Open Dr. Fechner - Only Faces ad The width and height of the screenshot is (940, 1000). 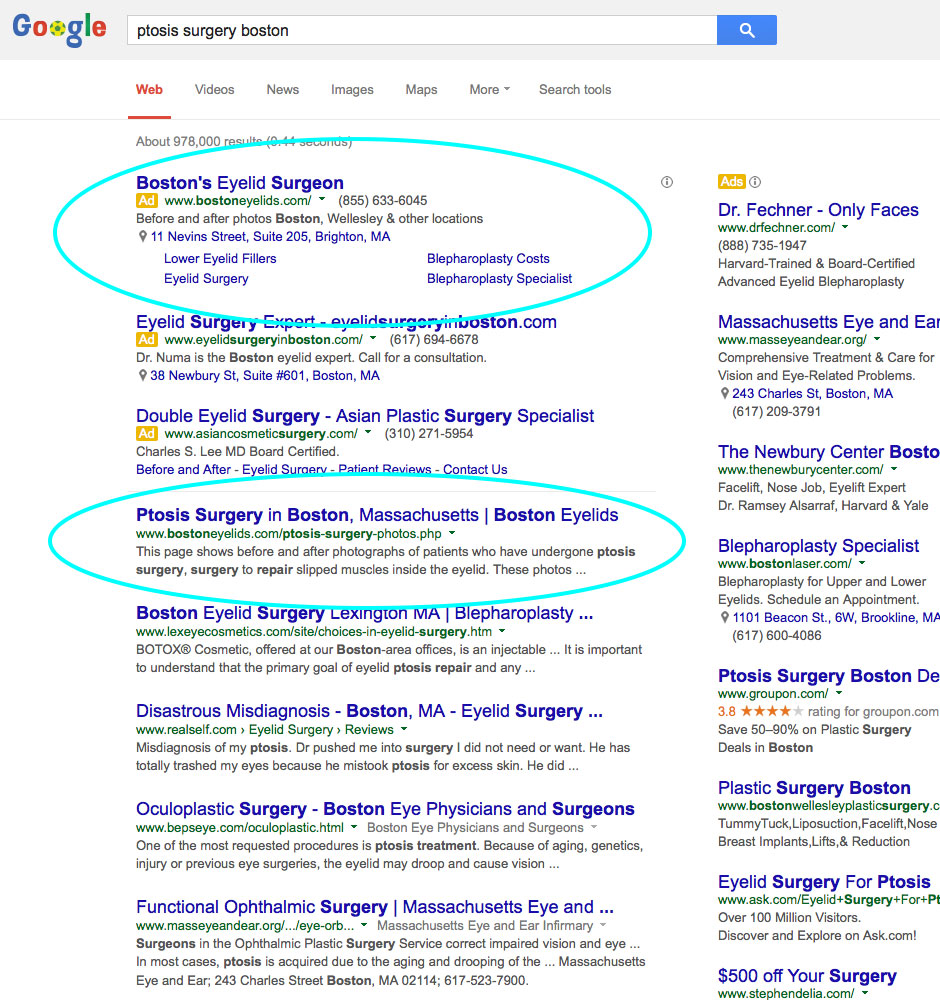(x=818, y=210)
